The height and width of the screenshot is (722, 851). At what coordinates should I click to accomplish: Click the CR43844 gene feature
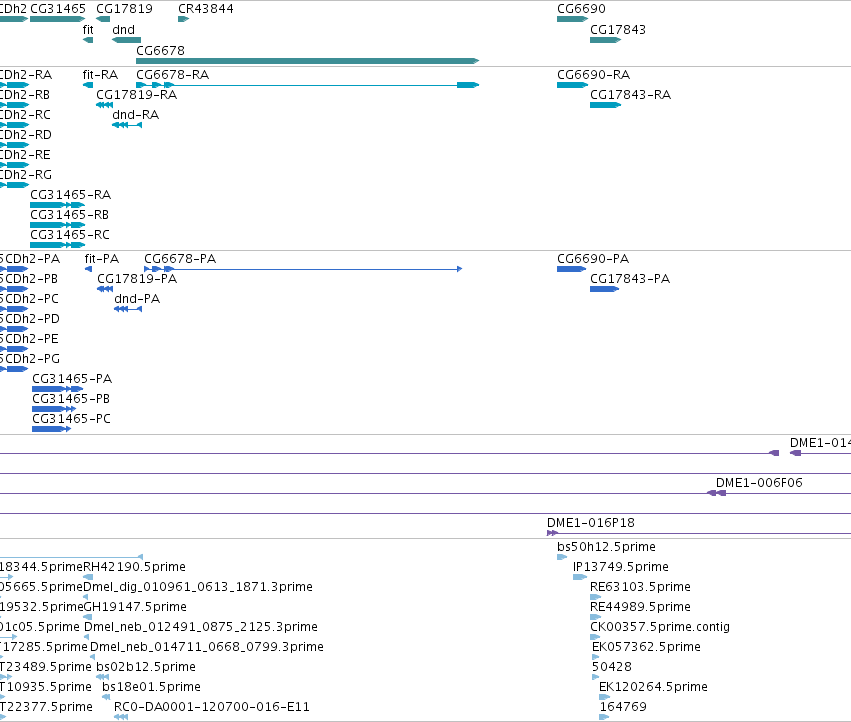click(183, 19)
